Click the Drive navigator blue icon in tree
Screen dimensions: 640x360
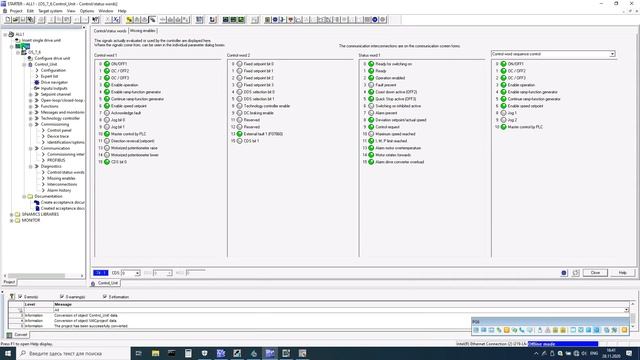click(37, 82)
